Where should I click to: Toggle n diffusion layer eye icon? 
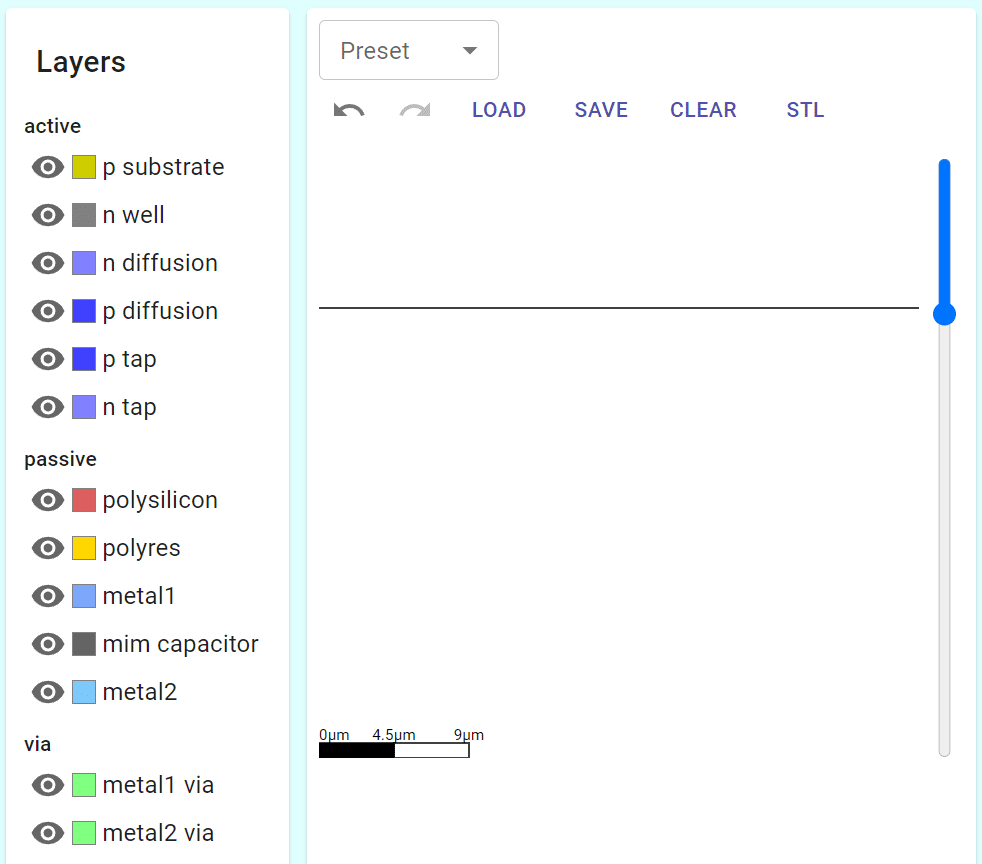pyautogui.click(x=48, y=263)
